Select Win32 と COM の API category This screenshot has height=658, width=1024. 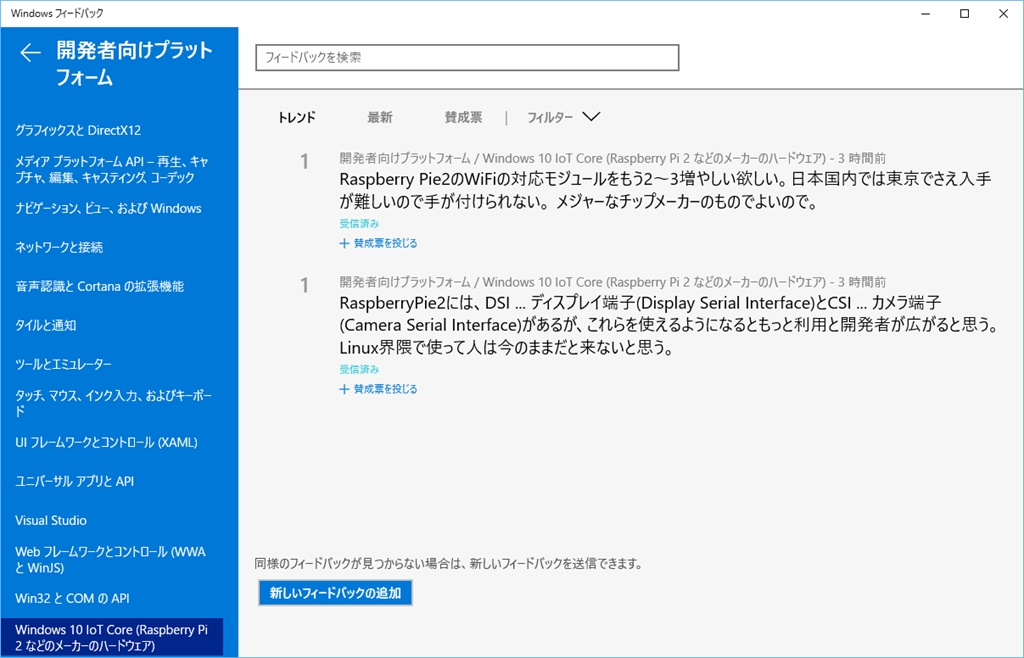[72, 598]
